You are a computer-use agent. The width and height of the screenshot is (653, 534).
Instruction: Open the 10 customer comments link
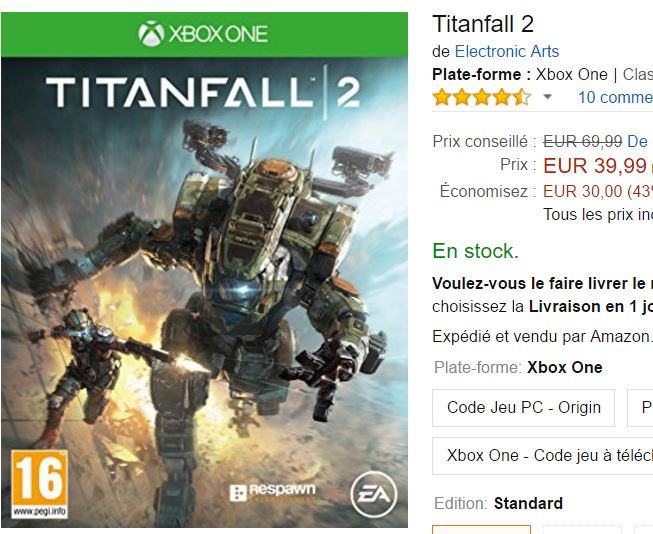(x=615, y=97)
